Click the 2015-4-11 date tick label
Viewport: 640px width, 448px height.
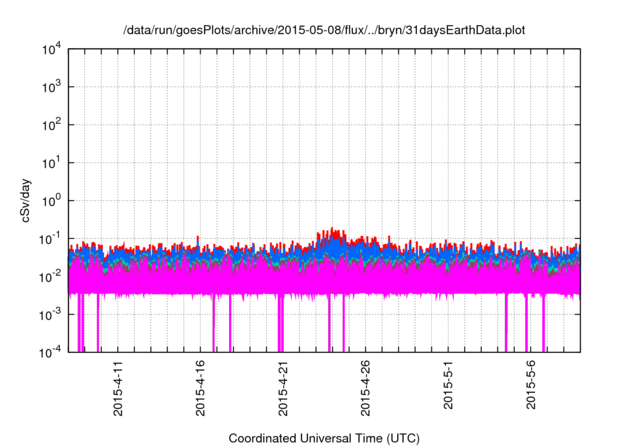(x=118, y=388)
